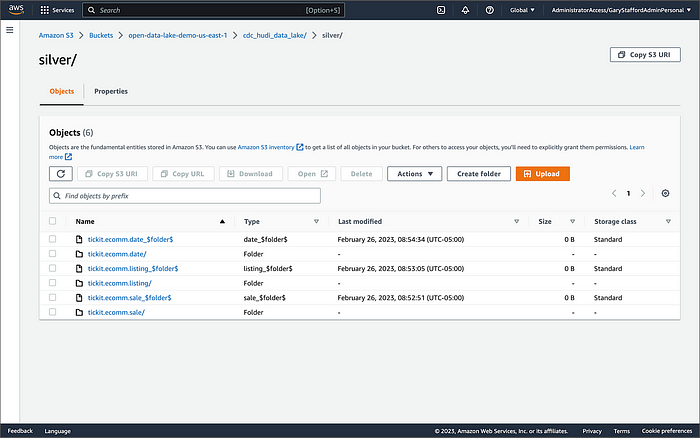700x438 pixels.
Task: Open cdc_hudi_data_lake/ breadcrumb
Action: click(275, 35)
